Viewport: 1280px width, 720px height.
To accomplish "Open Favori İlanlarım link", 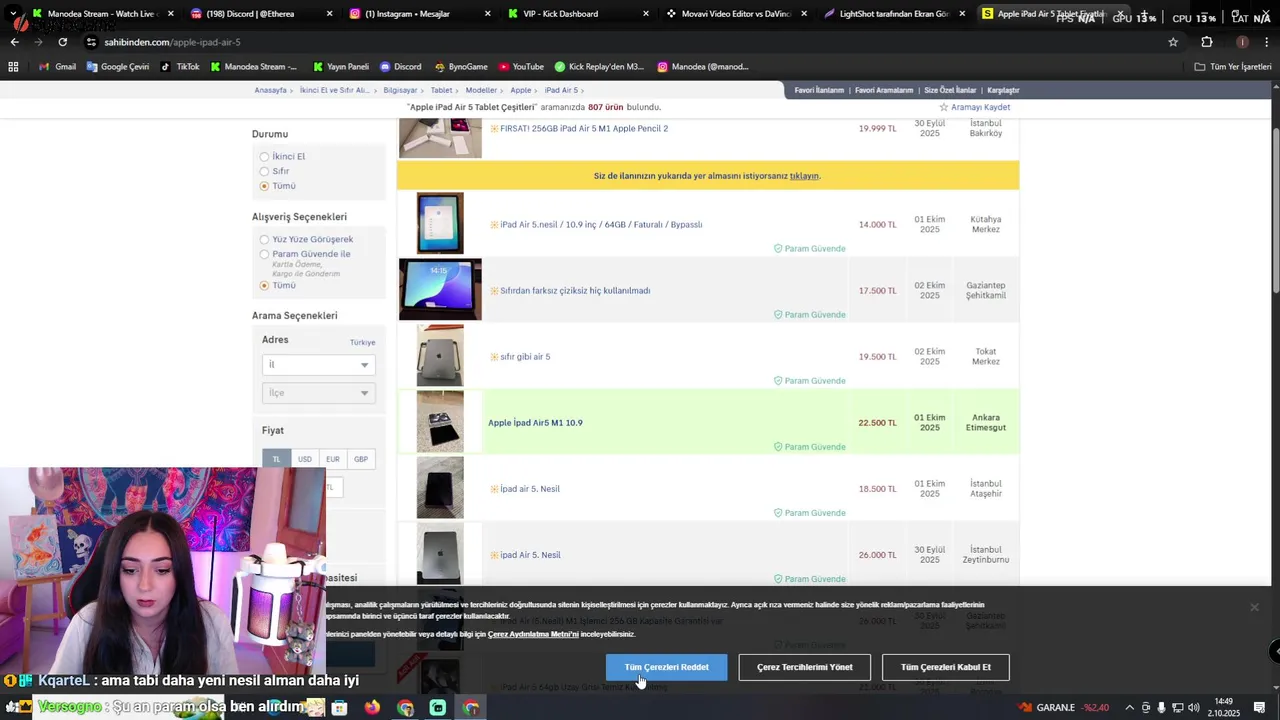I will click(819, 90).
